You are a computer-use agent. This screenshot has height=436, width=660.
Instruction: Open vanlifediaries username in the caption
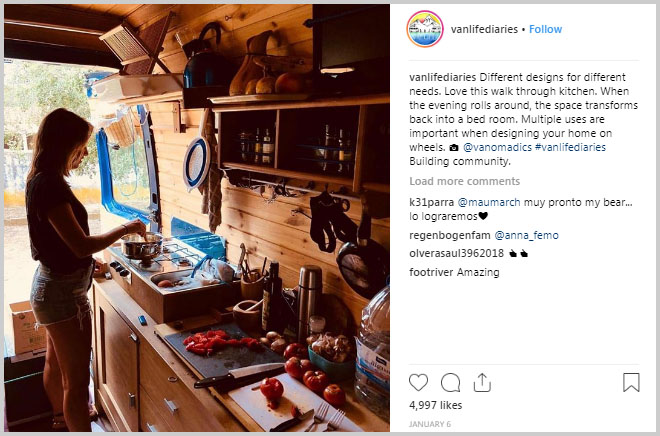click(442, 77)
